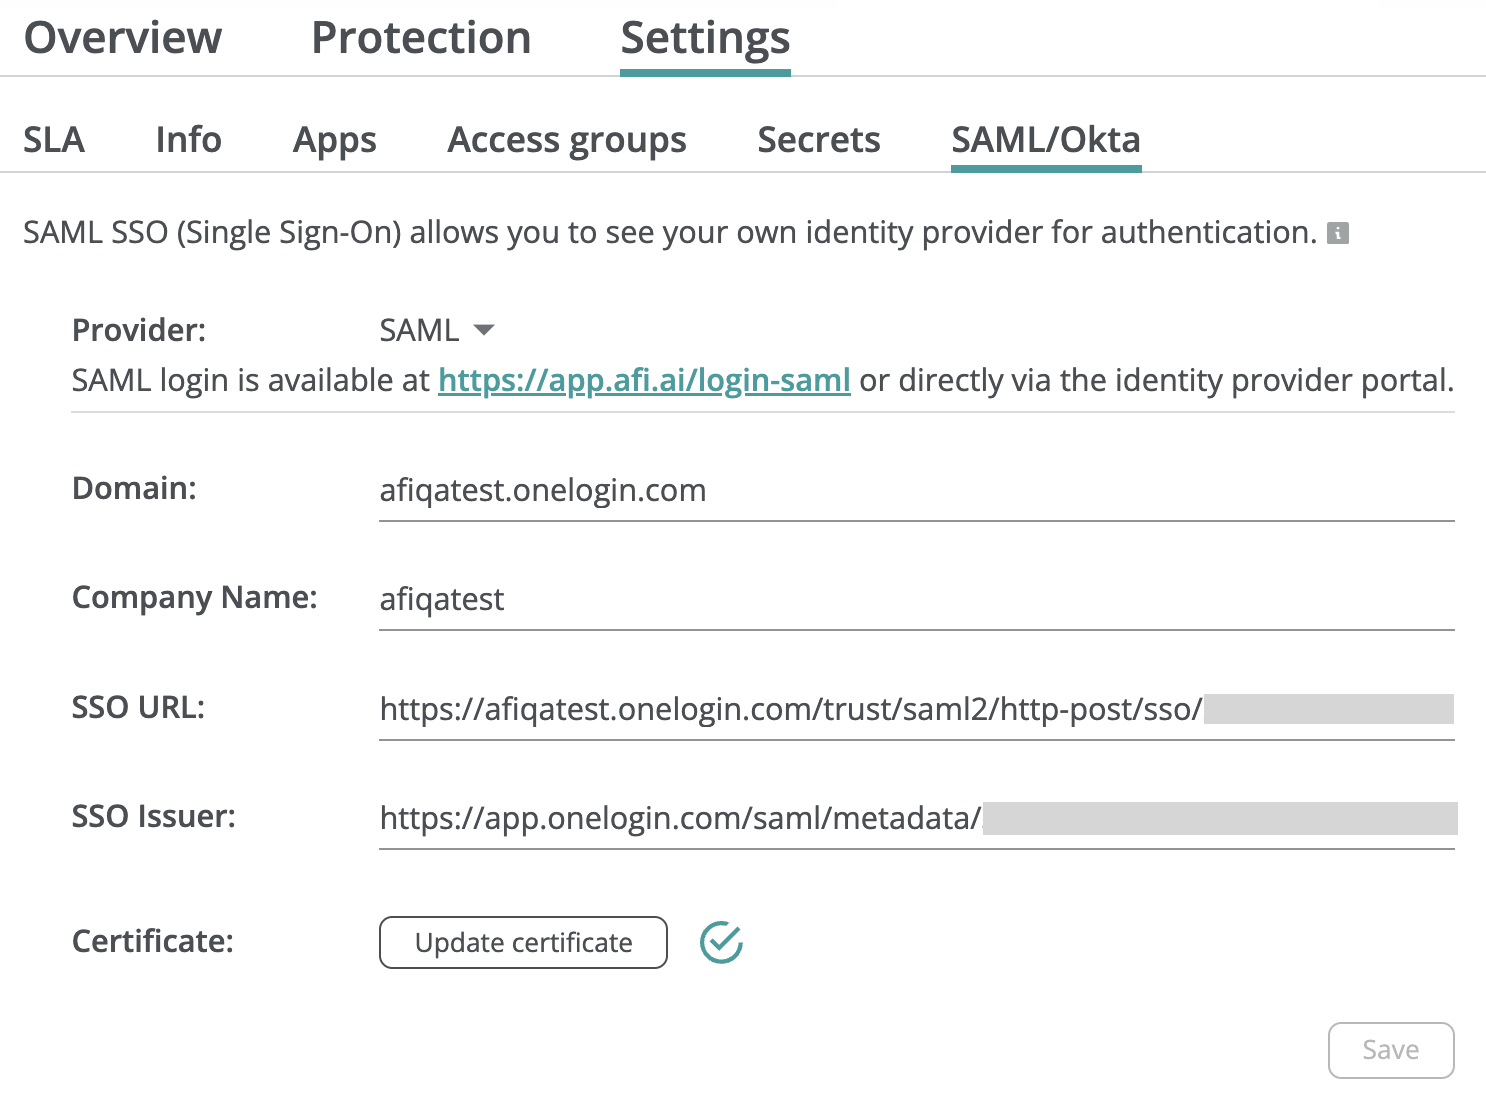1486x1106 pixels.
Task: Open the Overview tab
Action: click(x=123, y=38)
